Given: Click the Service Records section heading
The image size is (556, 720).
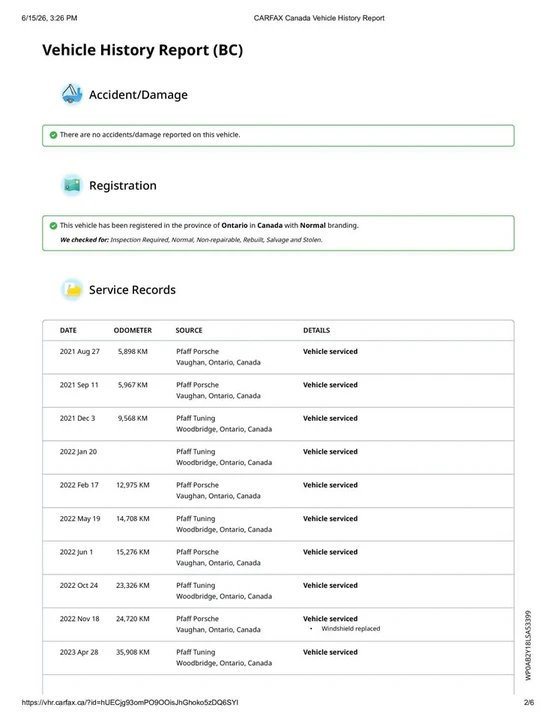Looking at the screenshot, I should coord(132,290).
